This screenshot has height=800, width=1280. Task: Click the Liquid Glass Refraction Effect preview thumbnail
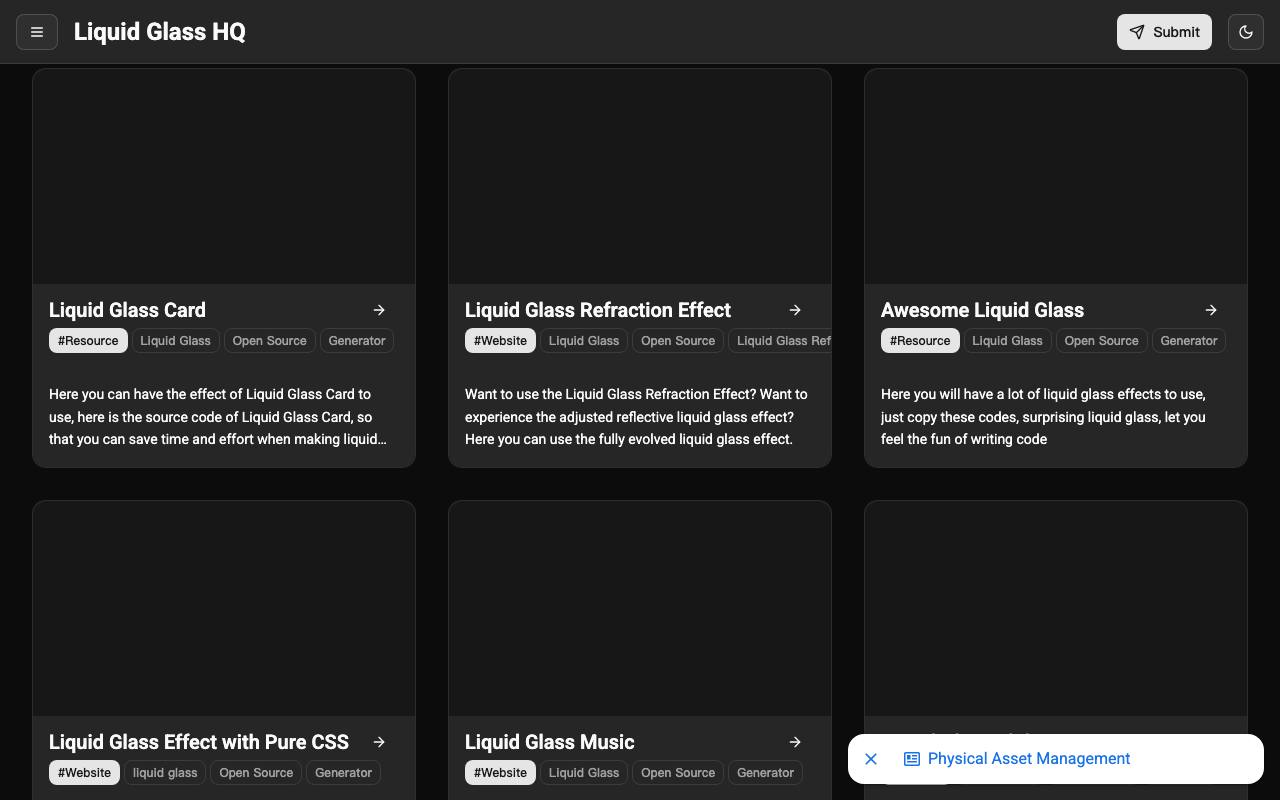click(x=640, y=176)
